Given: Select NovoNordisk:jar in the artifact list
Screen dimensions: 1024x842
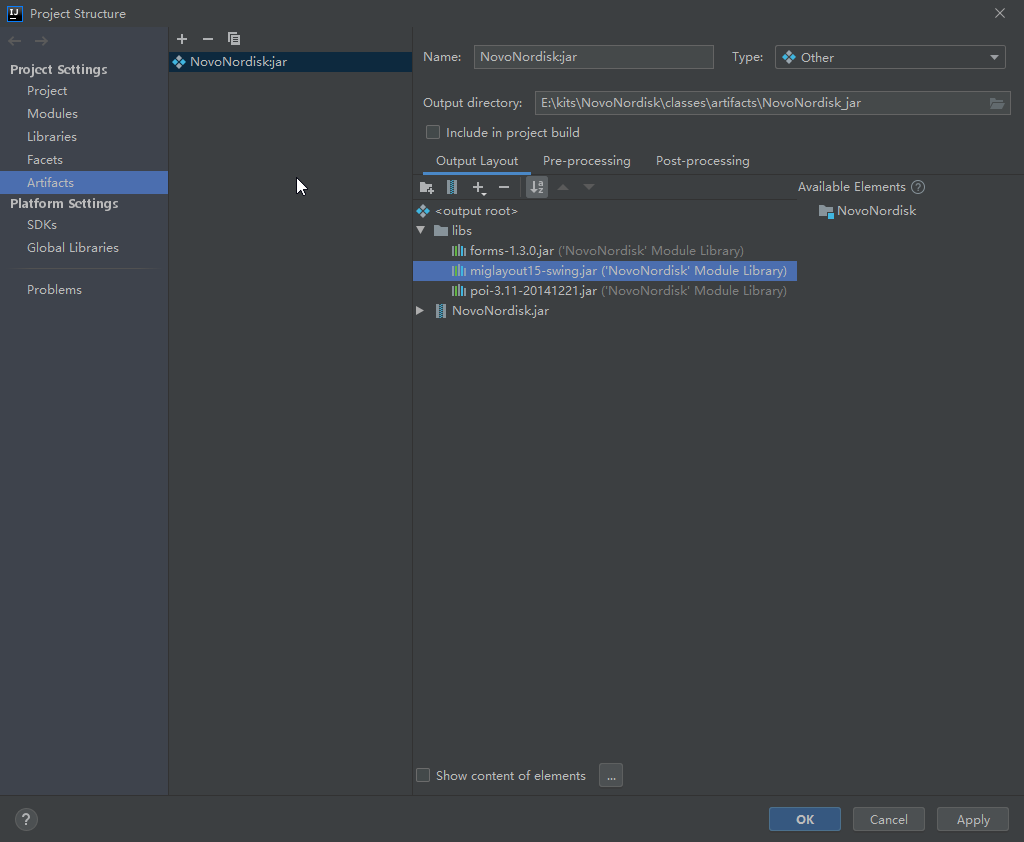Looking at the screenshot, I should point(290,62).
